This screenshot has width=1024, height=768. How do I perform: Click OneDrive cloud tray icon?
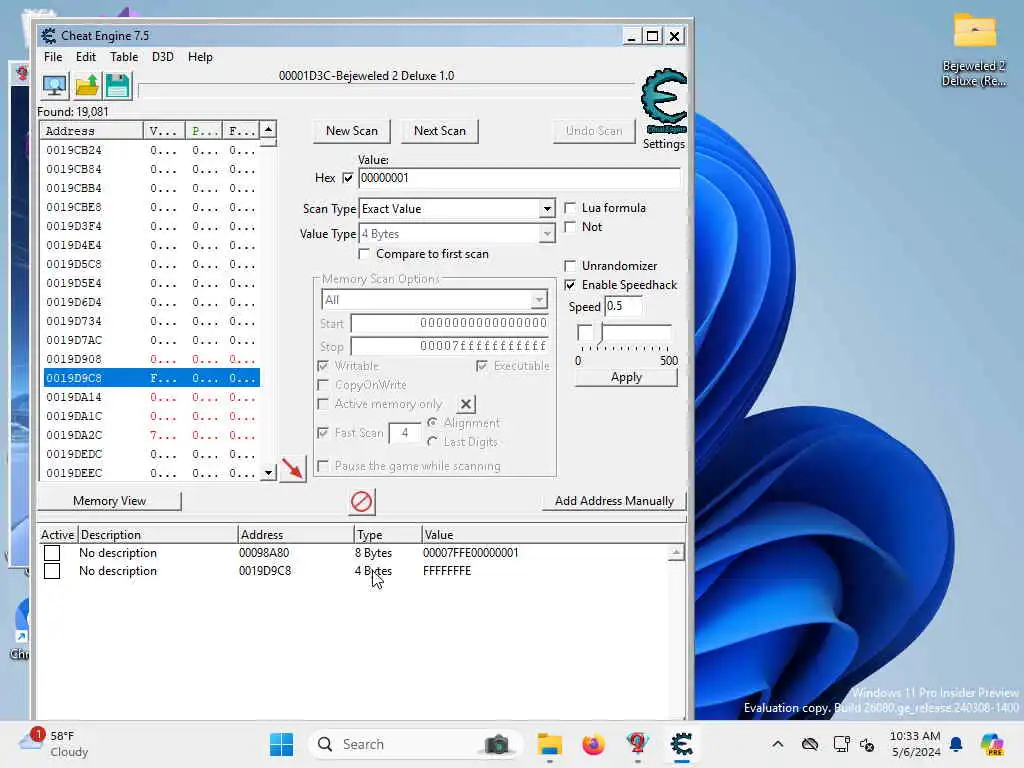click(x=810, y=744)
